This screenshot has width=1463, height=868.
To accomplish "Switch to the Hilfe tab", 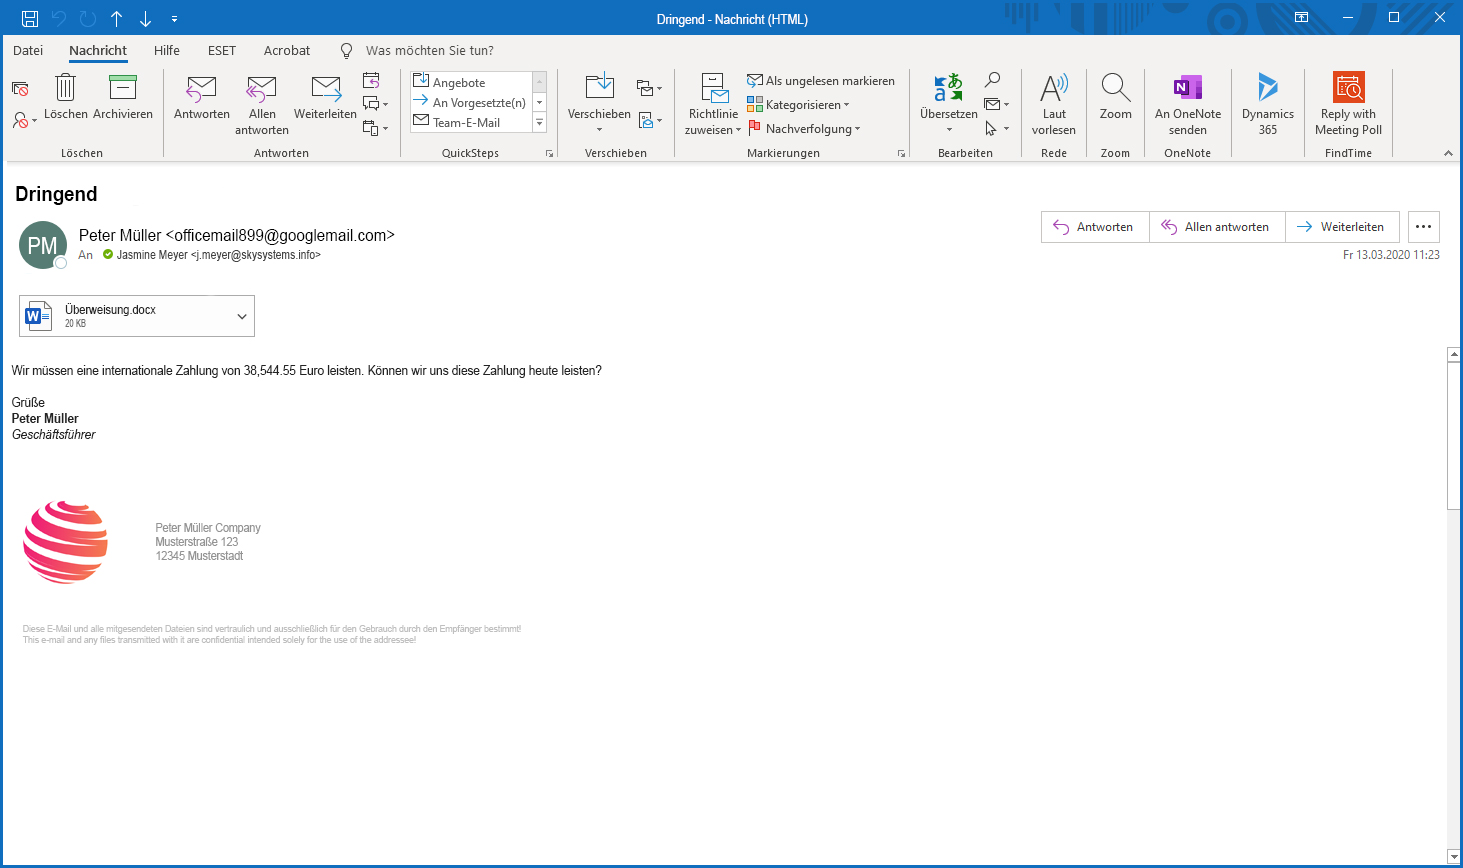I will click(167, 50).
